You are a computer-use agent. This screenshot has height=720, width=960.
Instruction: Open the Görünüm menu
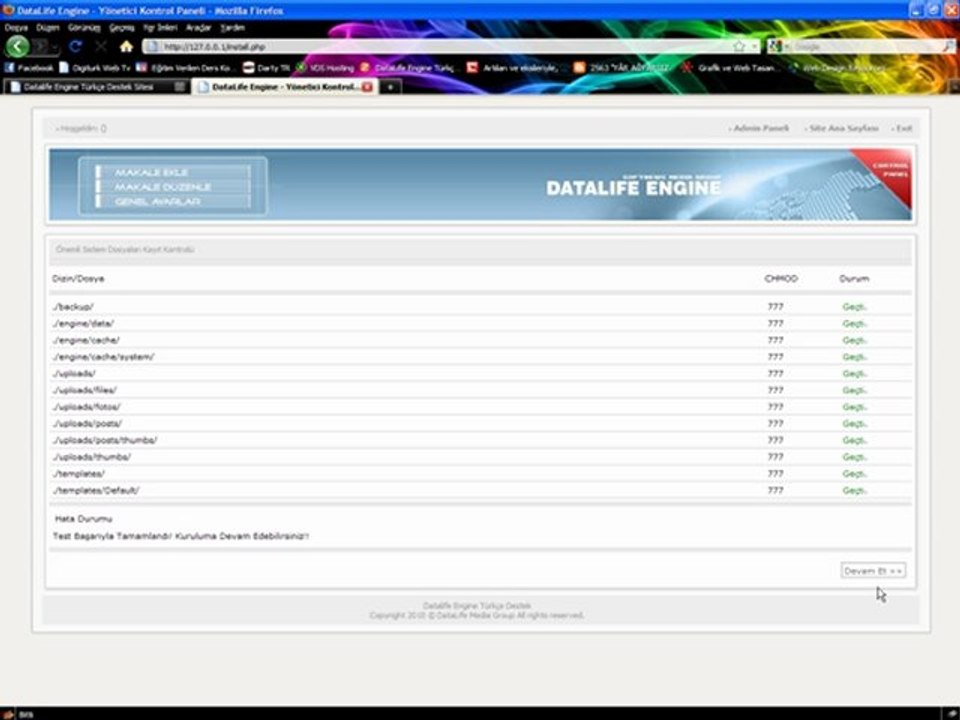(x=84, y=28)
